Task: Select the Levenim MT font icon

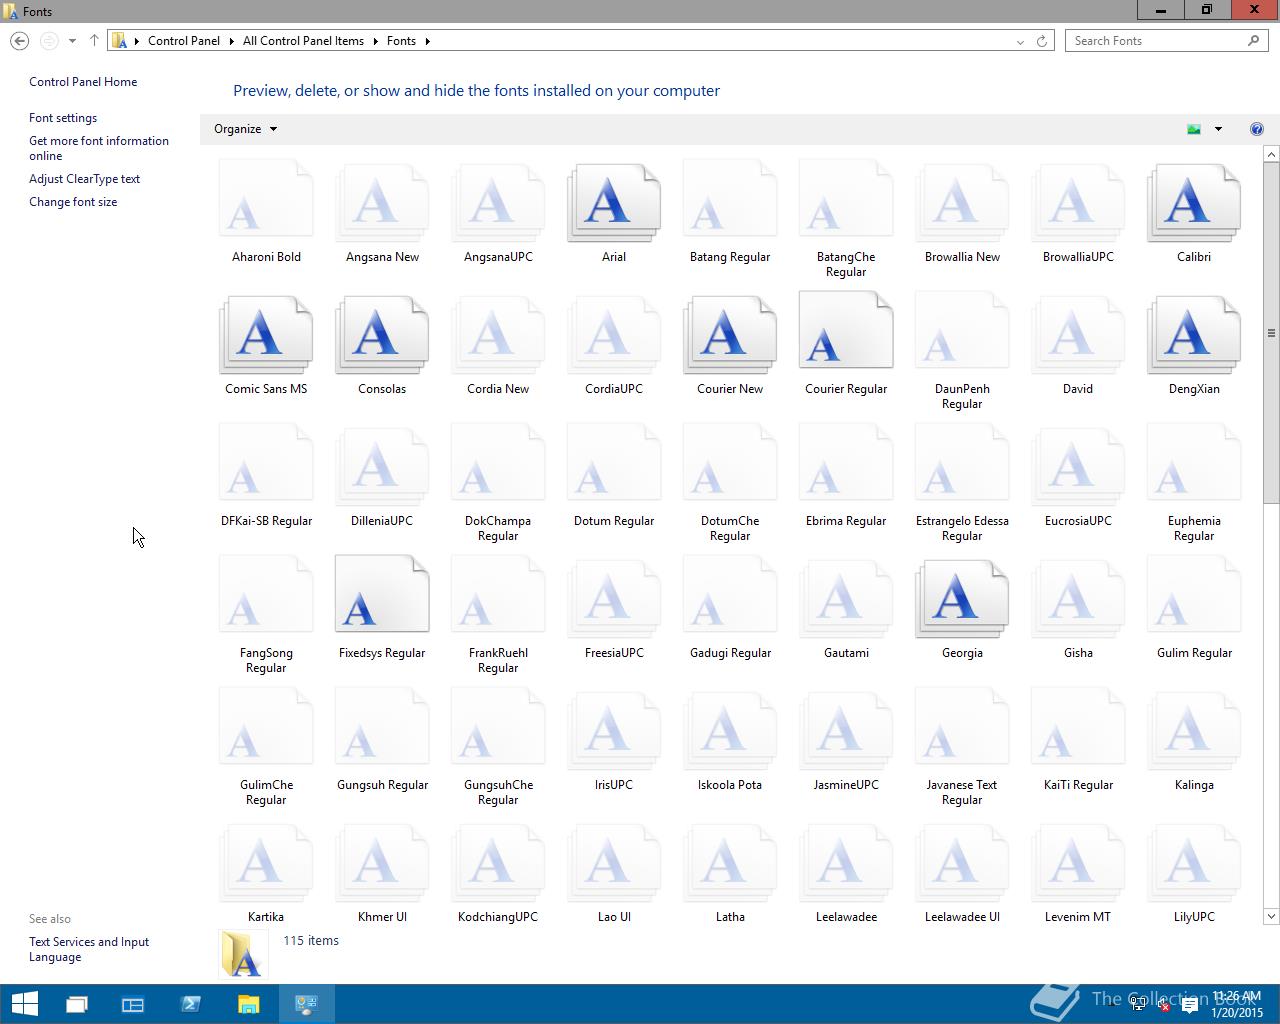Action: (x=1078, y=863)
